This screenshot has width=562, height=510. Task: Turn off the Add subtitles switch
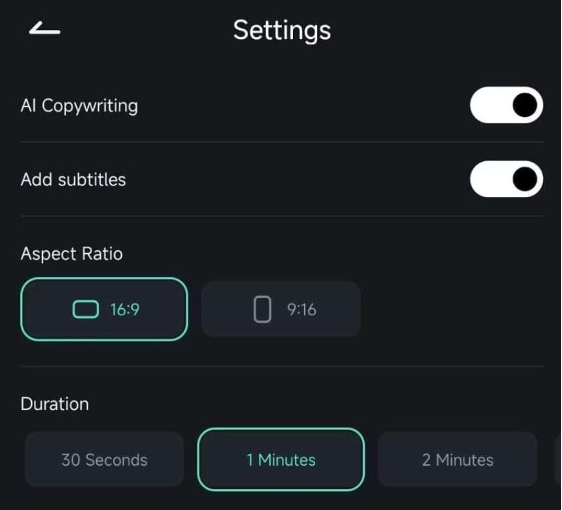[x=506, y=179]
